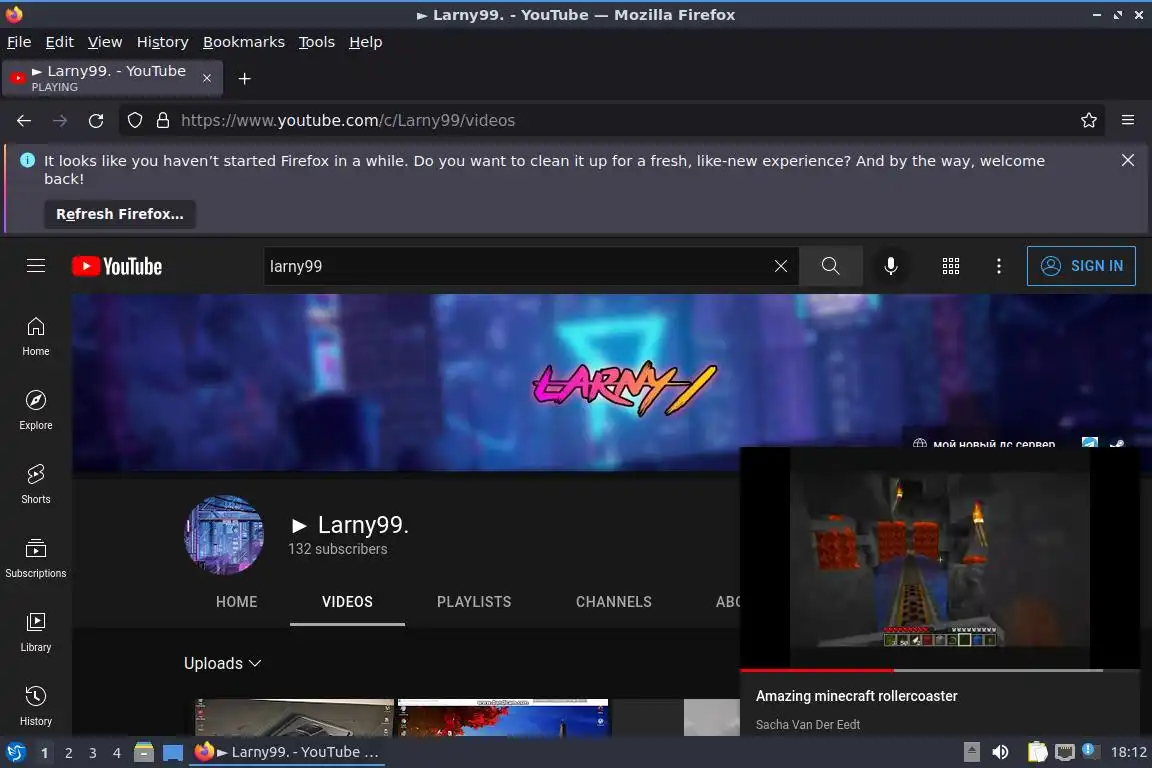Open the Edit menu
The image size is (1152, 768).
coord(60,42)
